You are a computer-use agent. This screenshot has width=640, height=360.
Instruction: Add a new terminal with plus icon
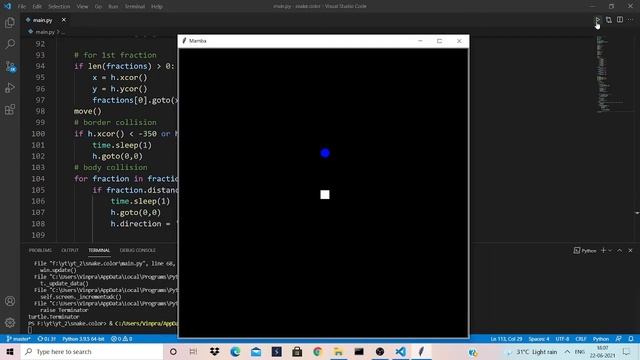[603, 250]
